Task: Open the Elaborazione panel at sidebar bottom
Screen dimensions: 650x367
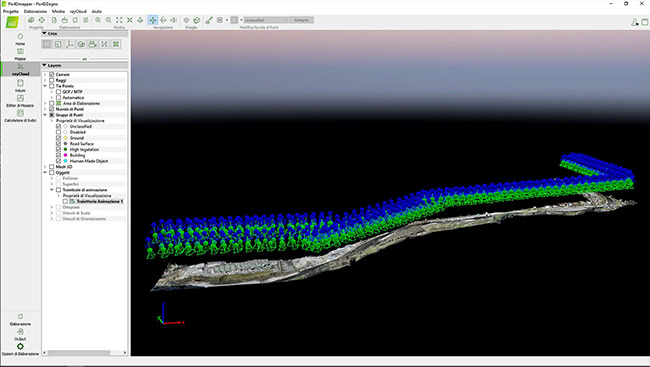Action: pyautogui.click(x=20, y=319)
